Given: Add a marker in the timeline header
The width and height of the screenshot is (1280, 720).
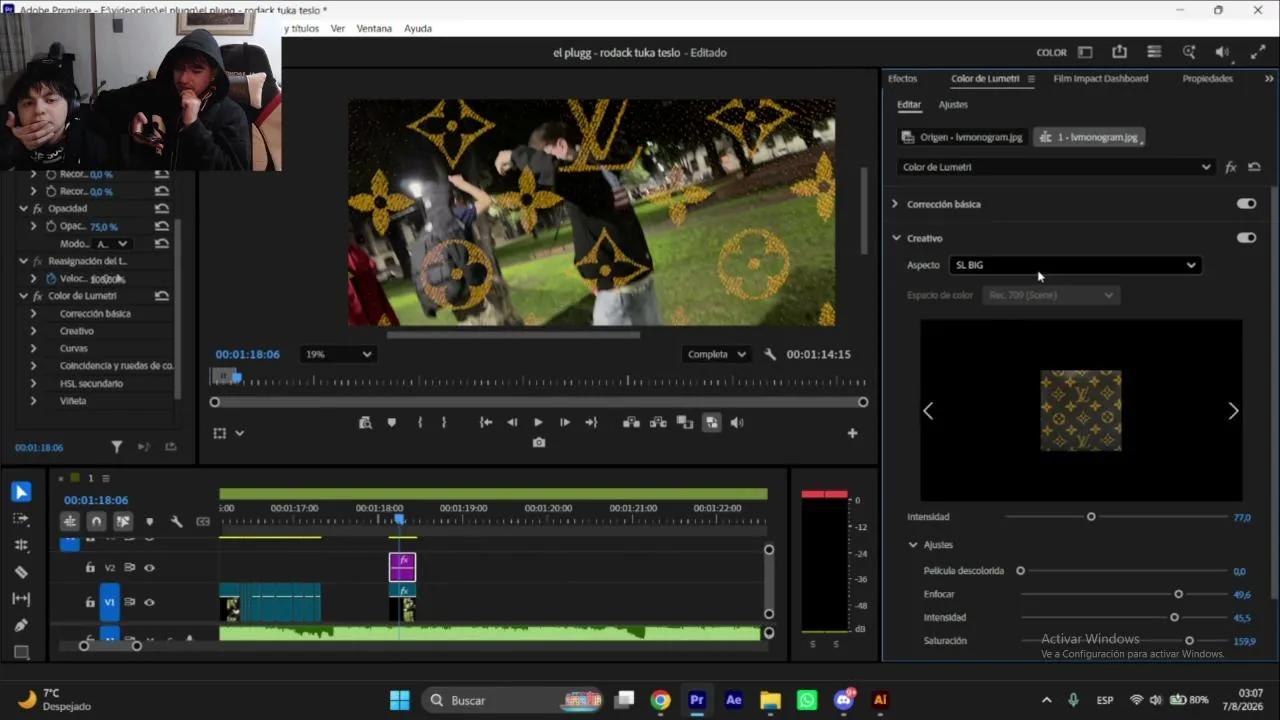Looking at the screenshot, I should coord(150,521).
